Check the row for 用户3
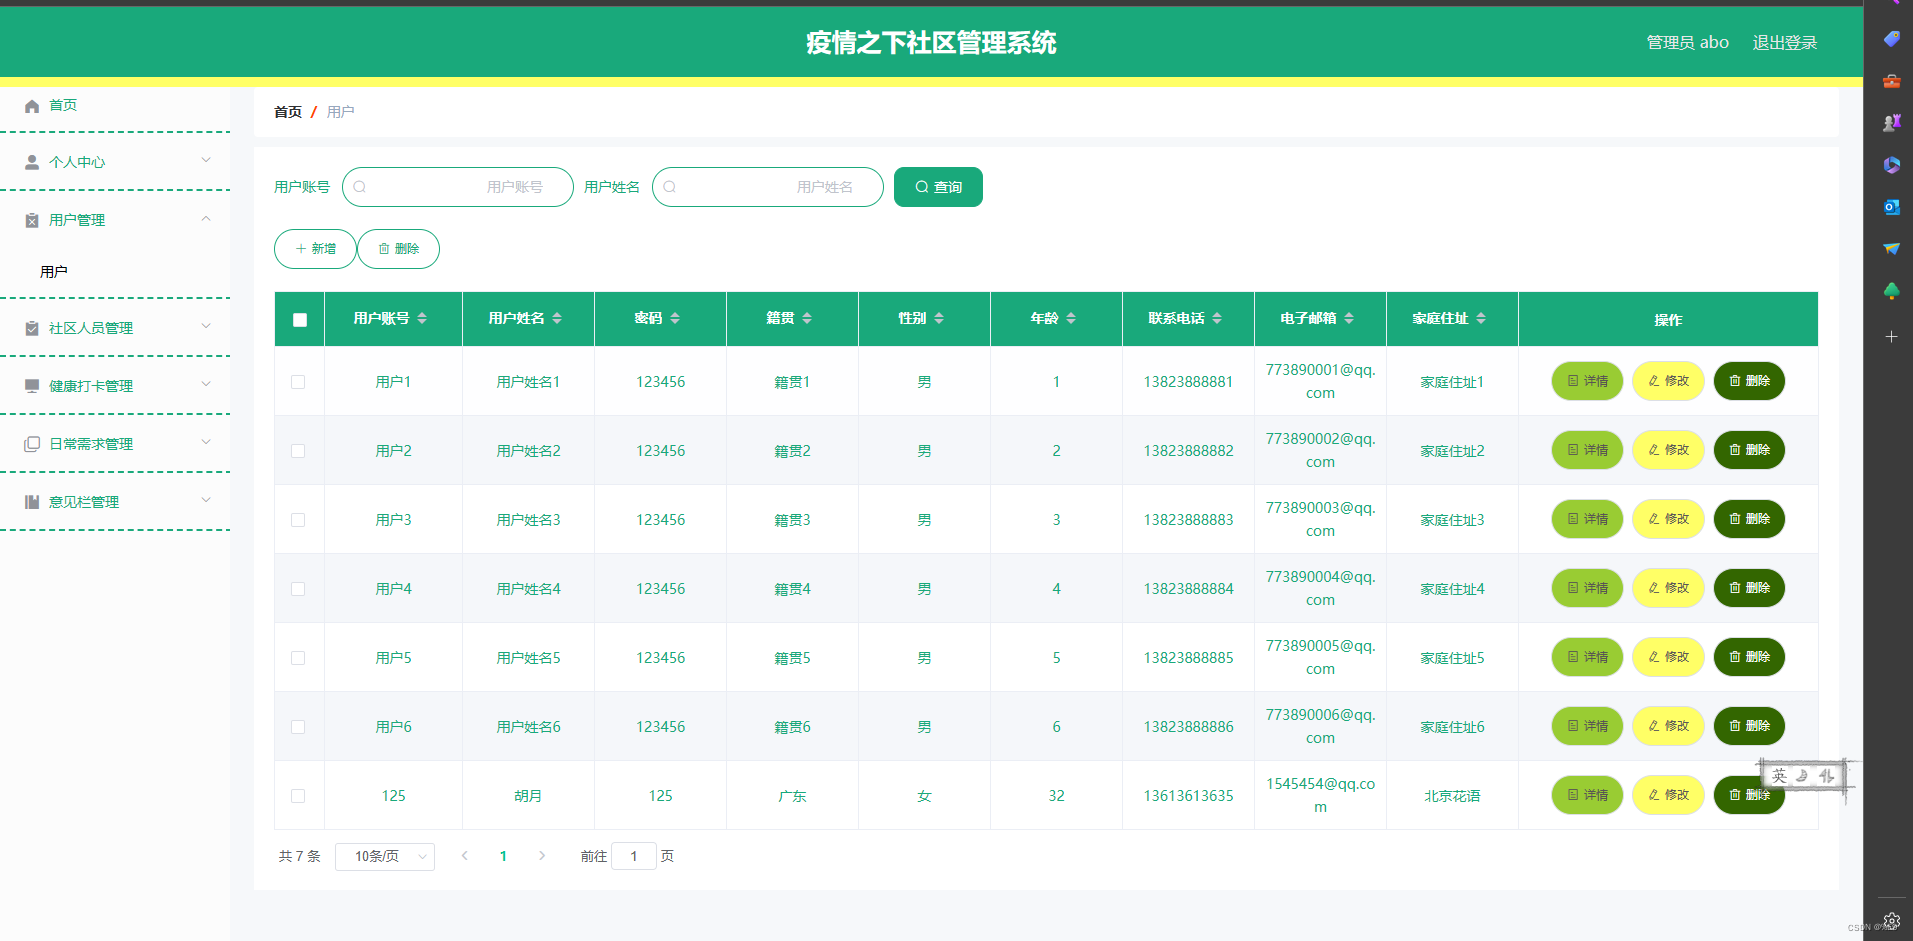 [x=298, y=520]
